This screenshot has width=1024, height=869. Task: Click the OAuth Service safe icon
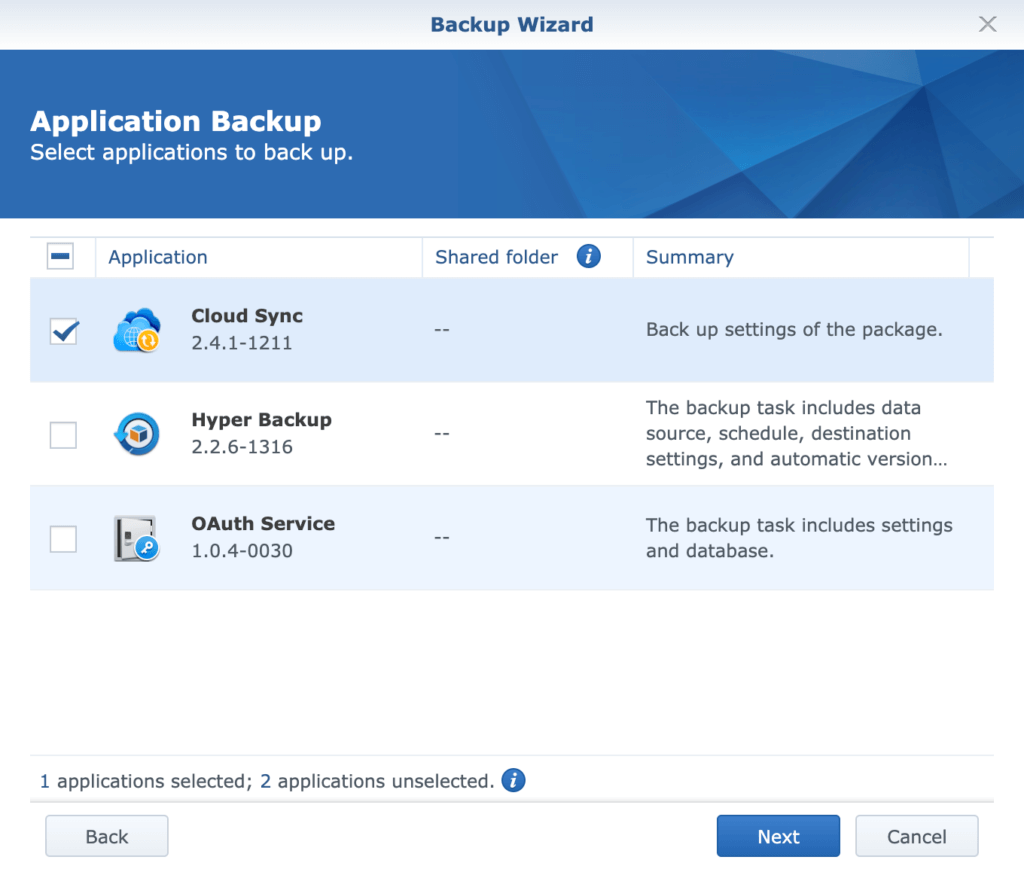tap(136, 538)
